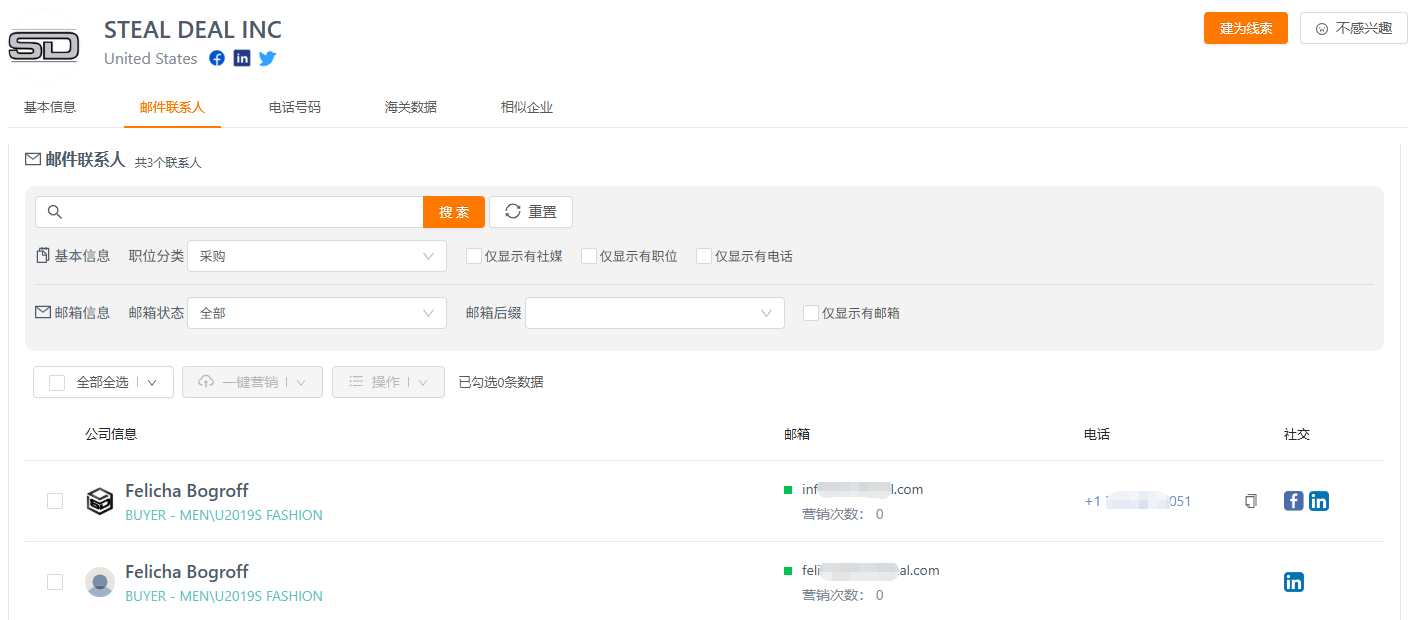Click the magnifier icon in the search box
Screen dimensions: 1413x620
pos(55,212)
